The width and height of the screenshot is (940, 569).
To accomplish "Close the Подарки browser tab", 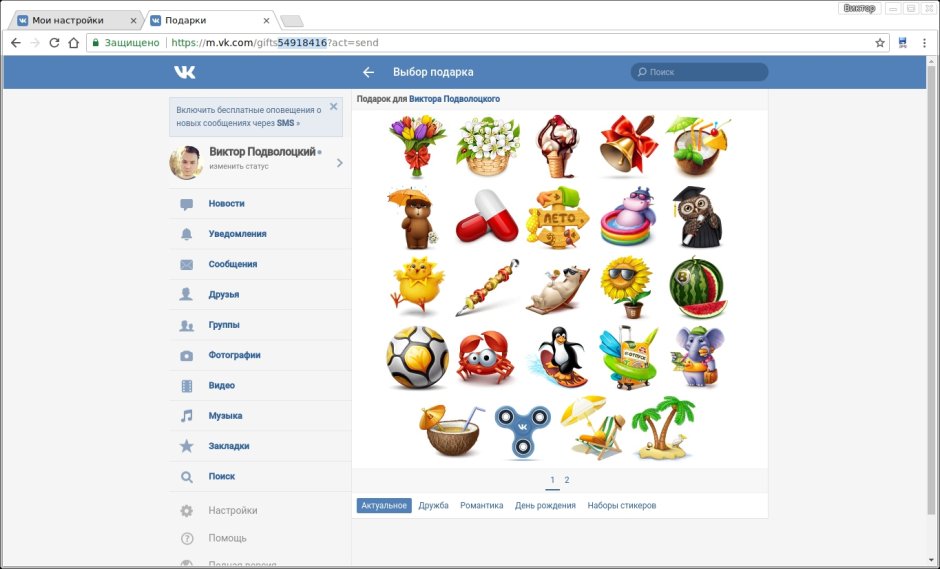I will point(266,20).
